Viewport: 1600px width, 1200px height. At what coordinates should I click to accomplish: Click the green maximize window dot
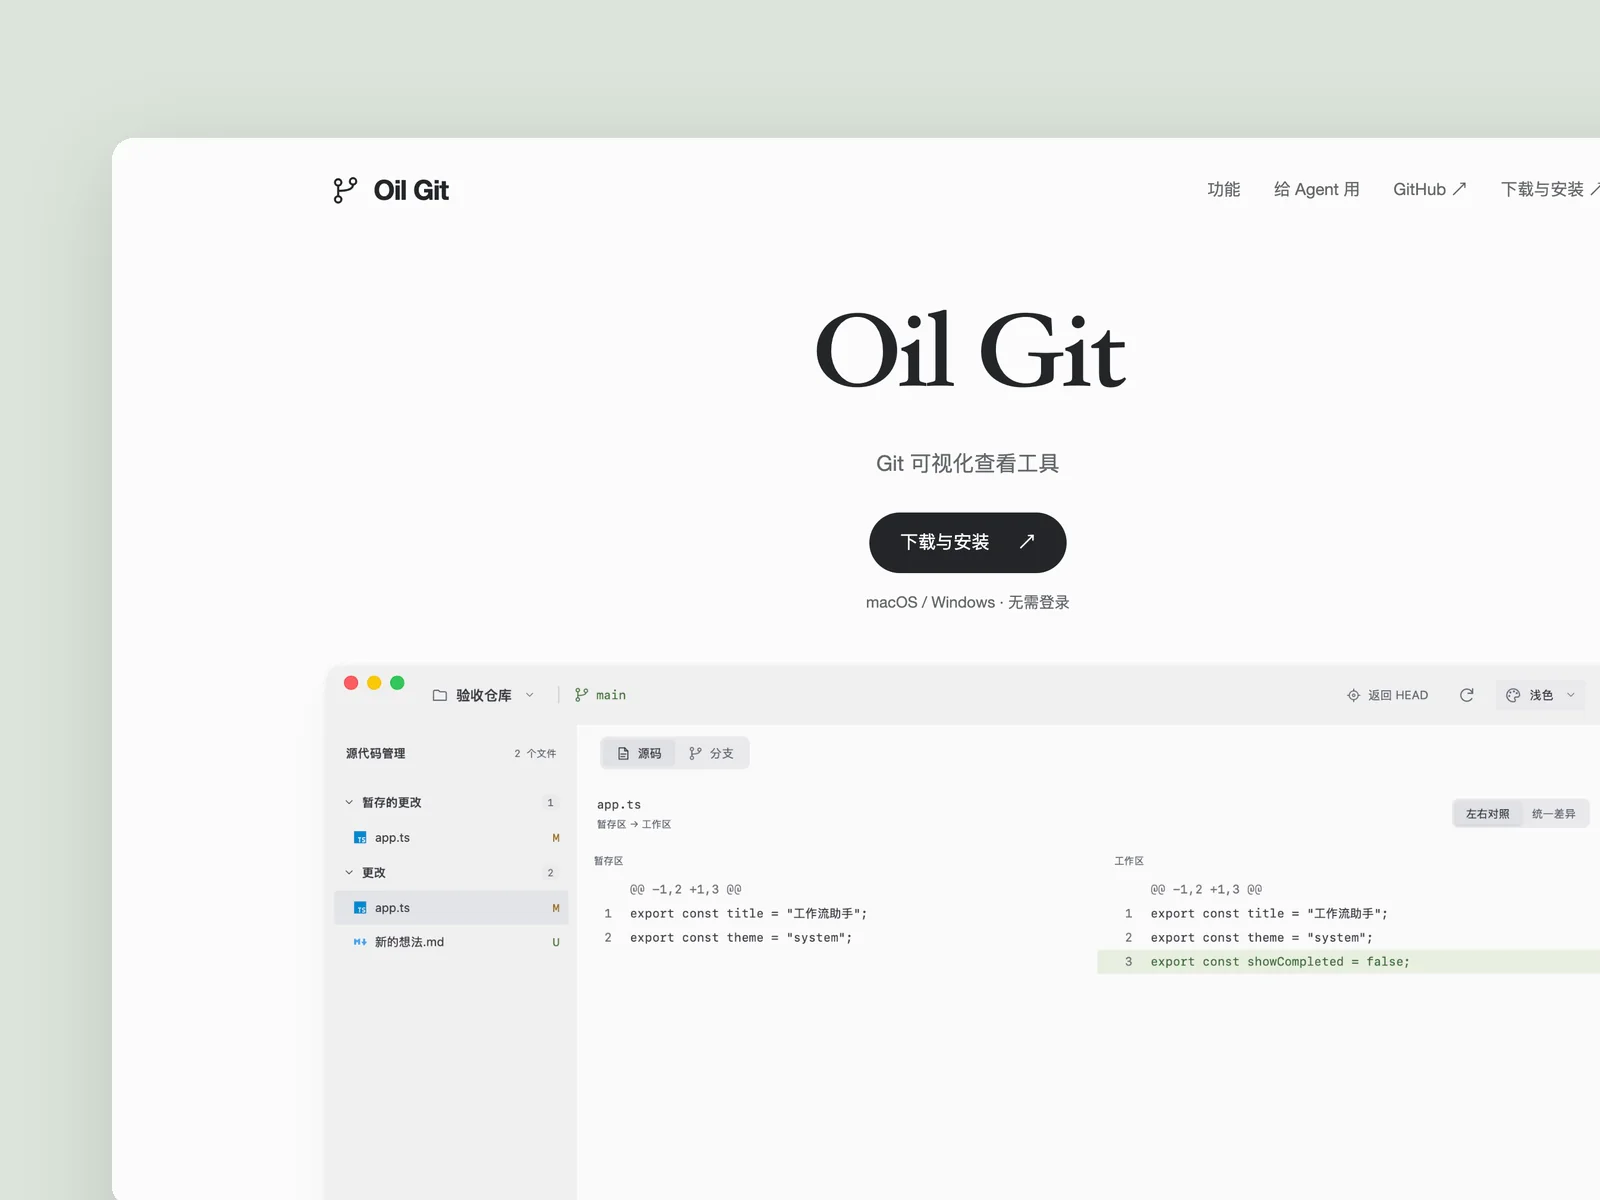tap(397, 683)
